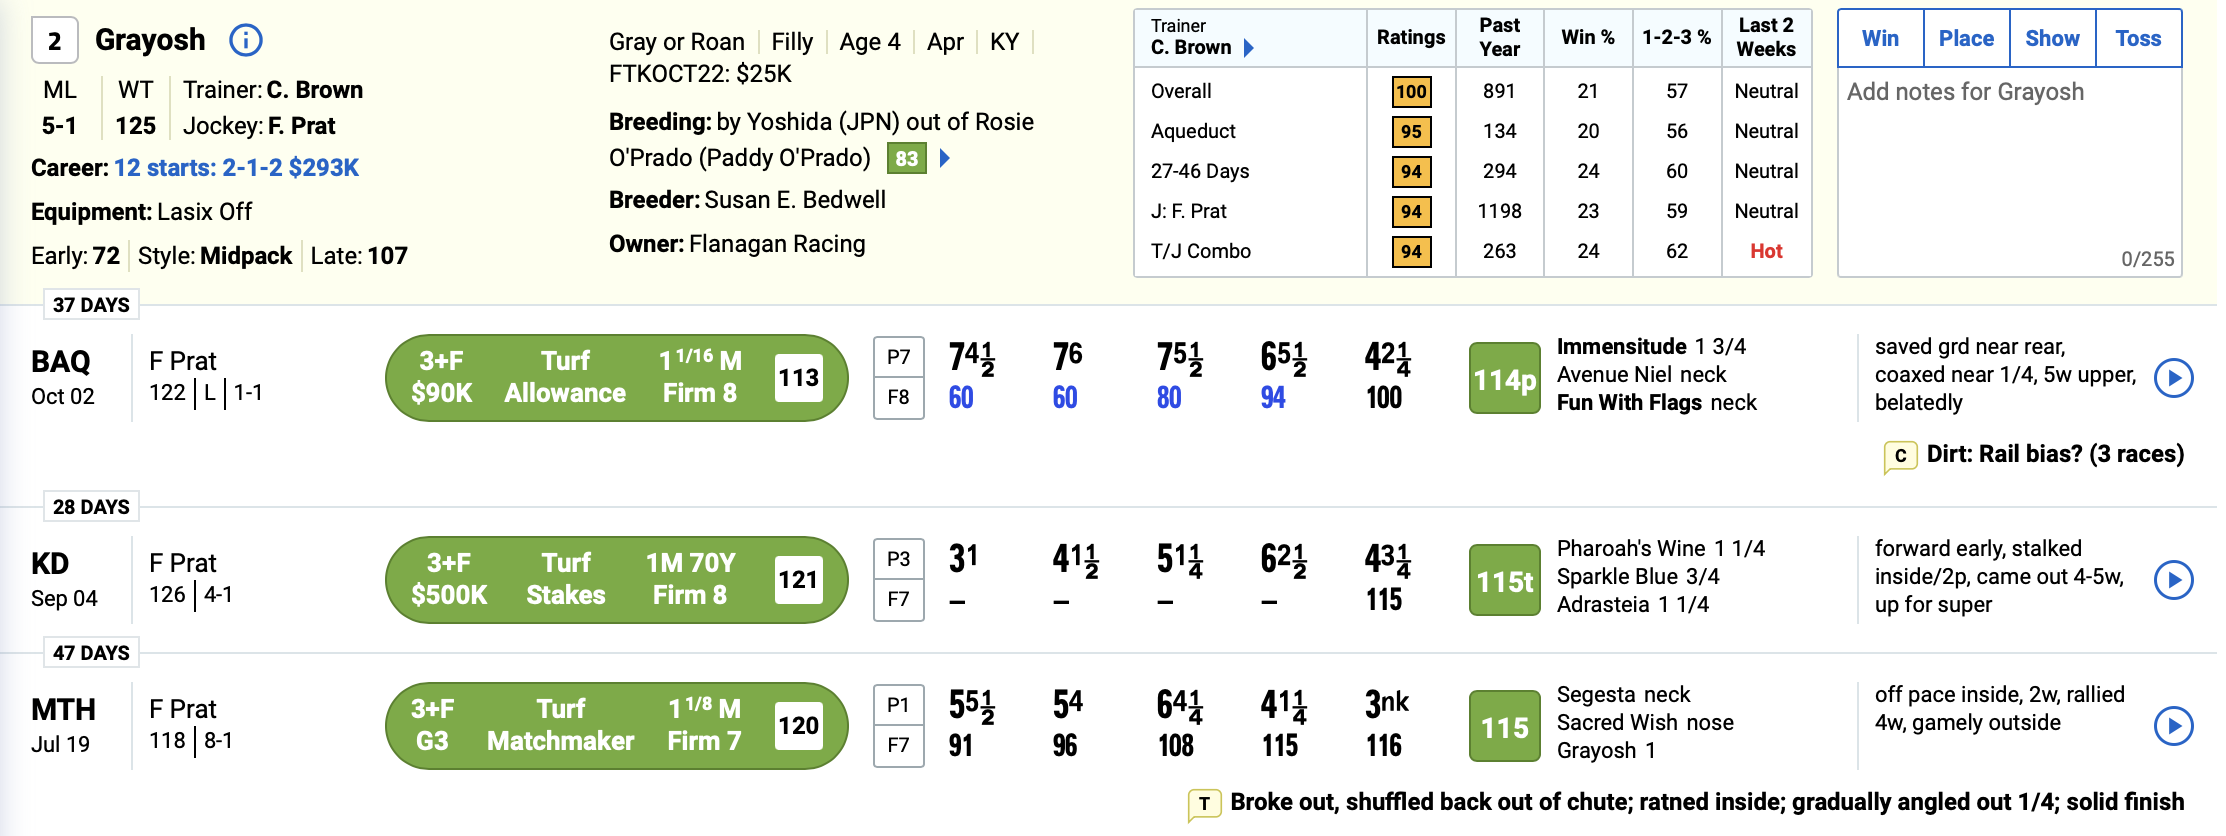The height and width of the screenshot is (836, 2226).
Task: Open career 12 starts record link
Action: tap(236, 168)
